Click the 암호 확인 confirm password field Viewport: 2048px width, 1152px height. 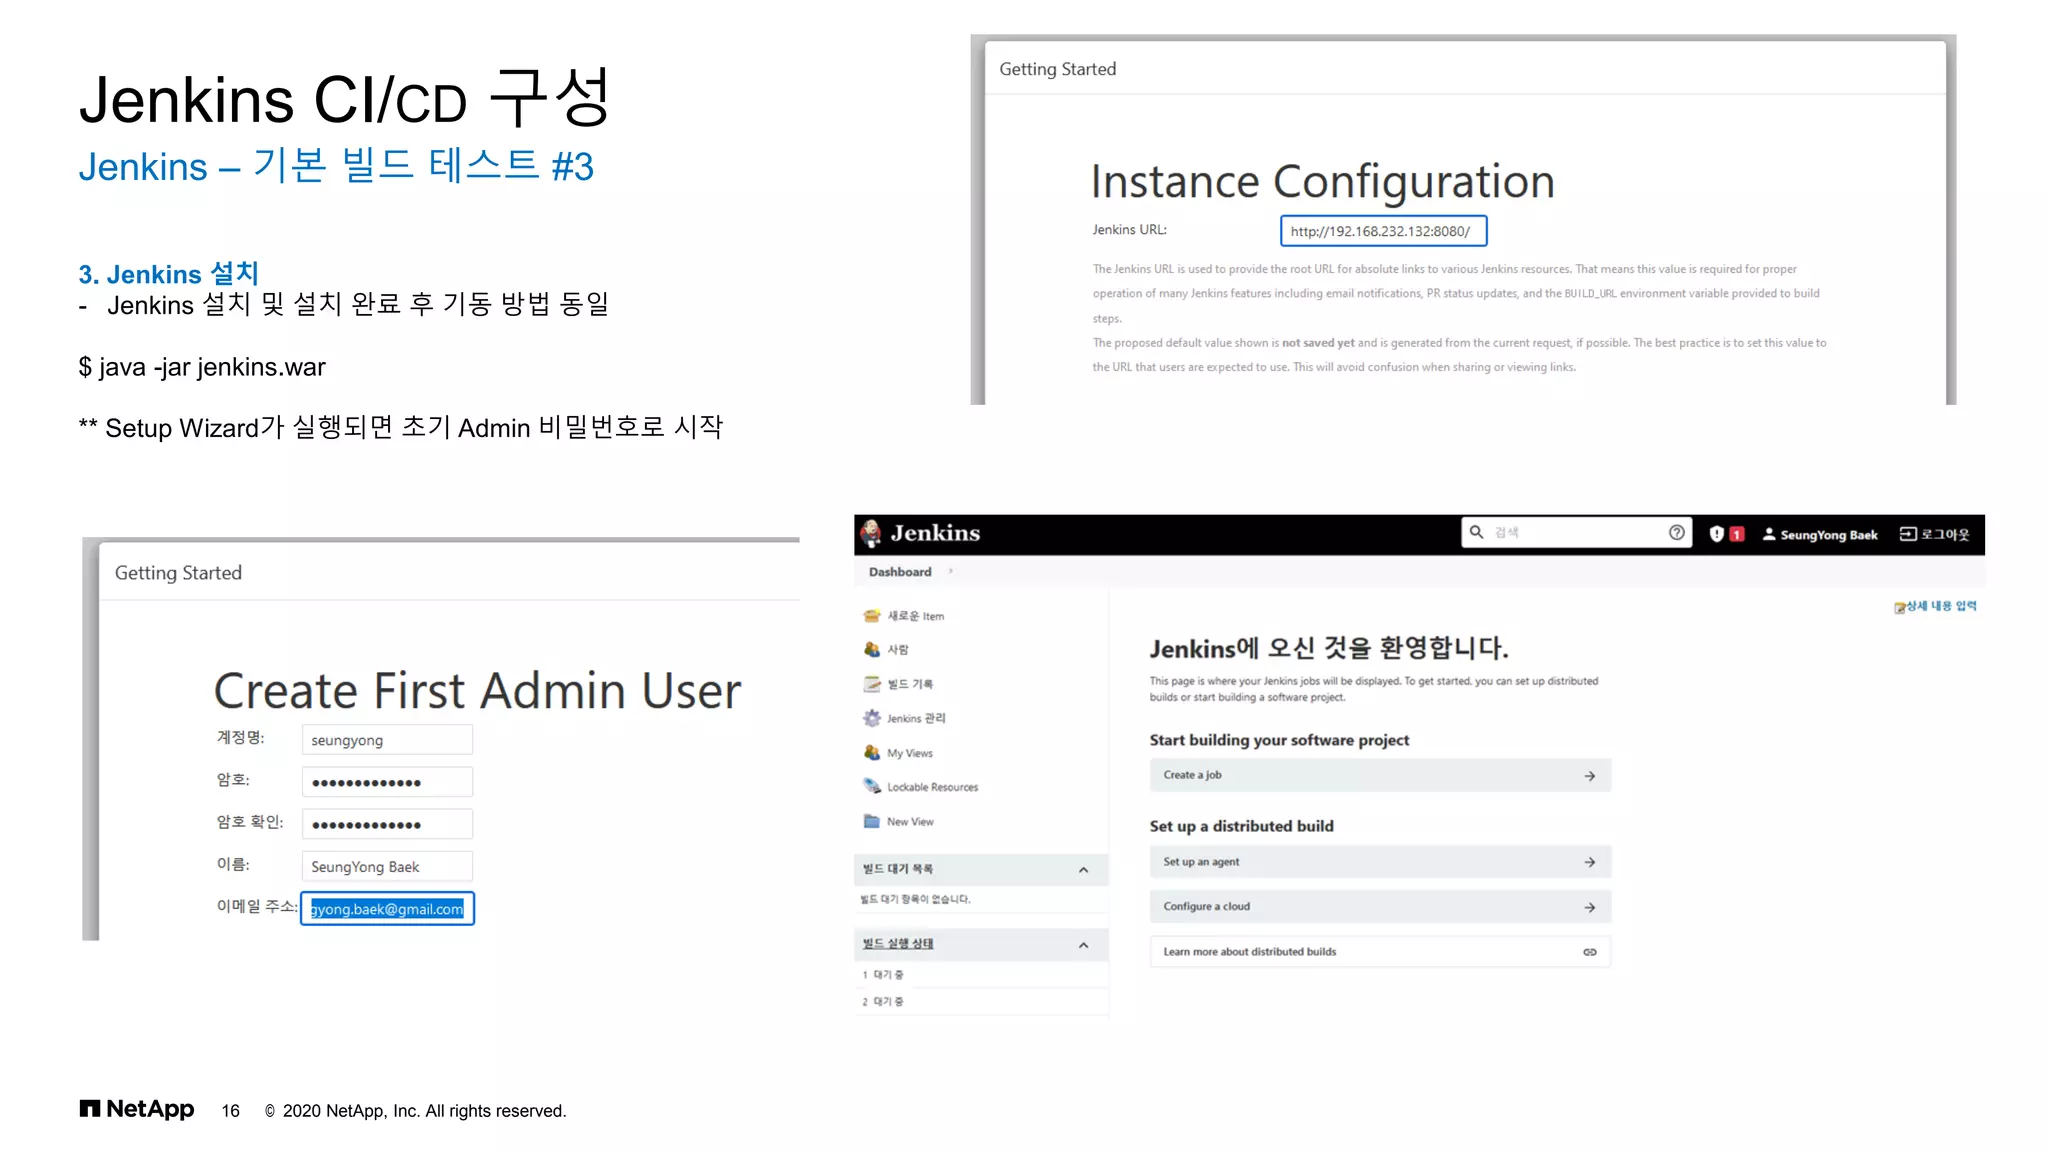[x=387, y=824]
